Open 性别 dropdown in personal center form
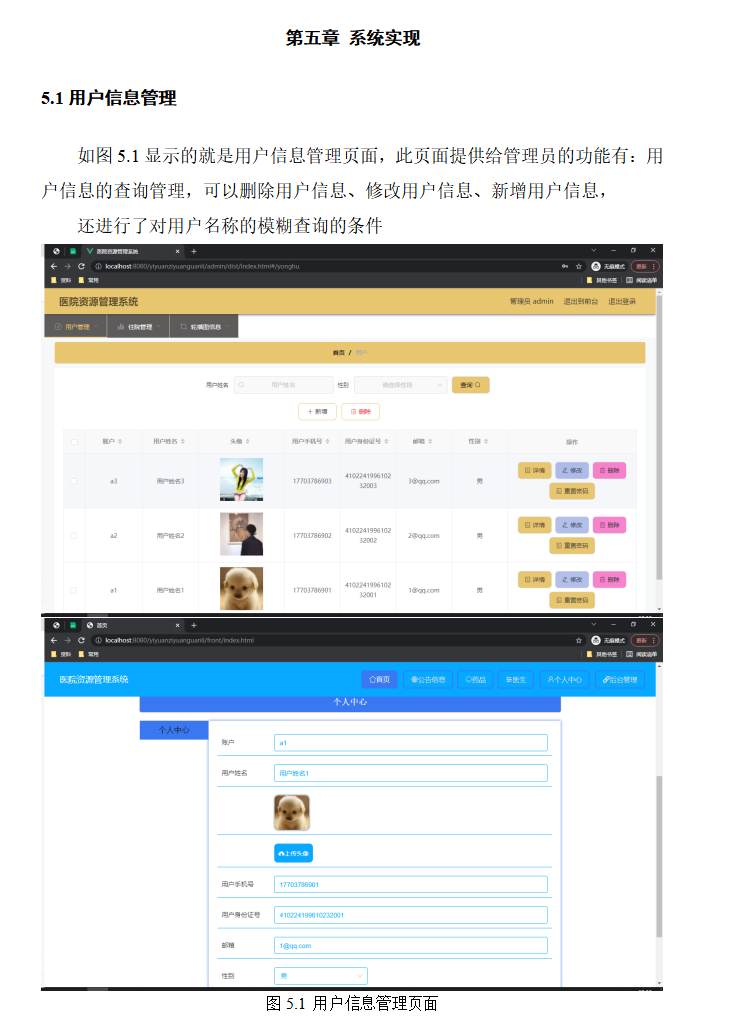747x1033 pixels. pyautogui.click(x=320, y=976)
